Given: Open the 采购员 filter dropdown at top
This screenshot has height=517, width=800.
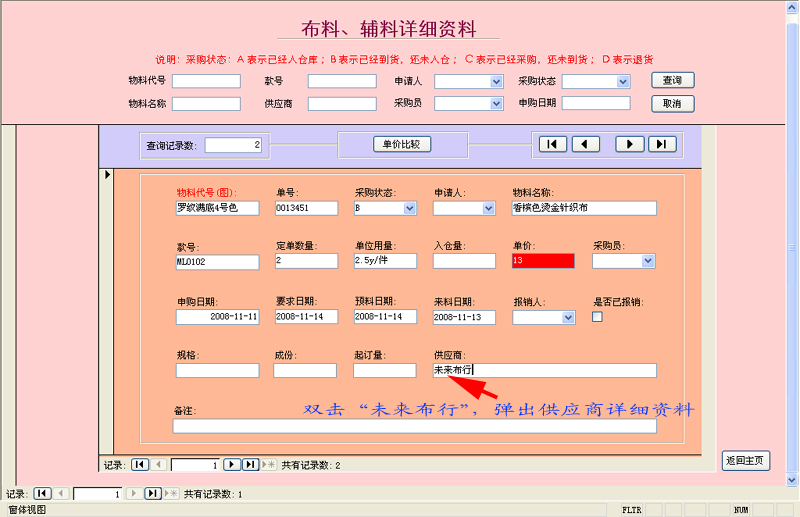Looking at the screenshot, I should coord(496,104).
